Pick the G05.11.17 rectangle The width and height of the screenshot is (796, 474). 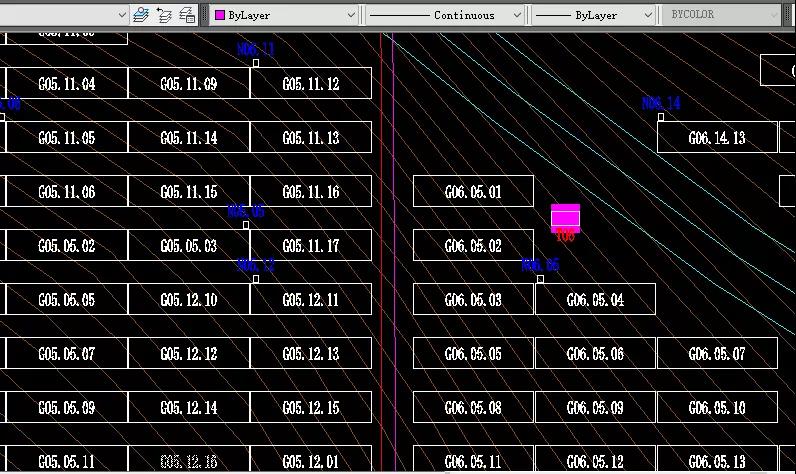click(x=310, y=245)
